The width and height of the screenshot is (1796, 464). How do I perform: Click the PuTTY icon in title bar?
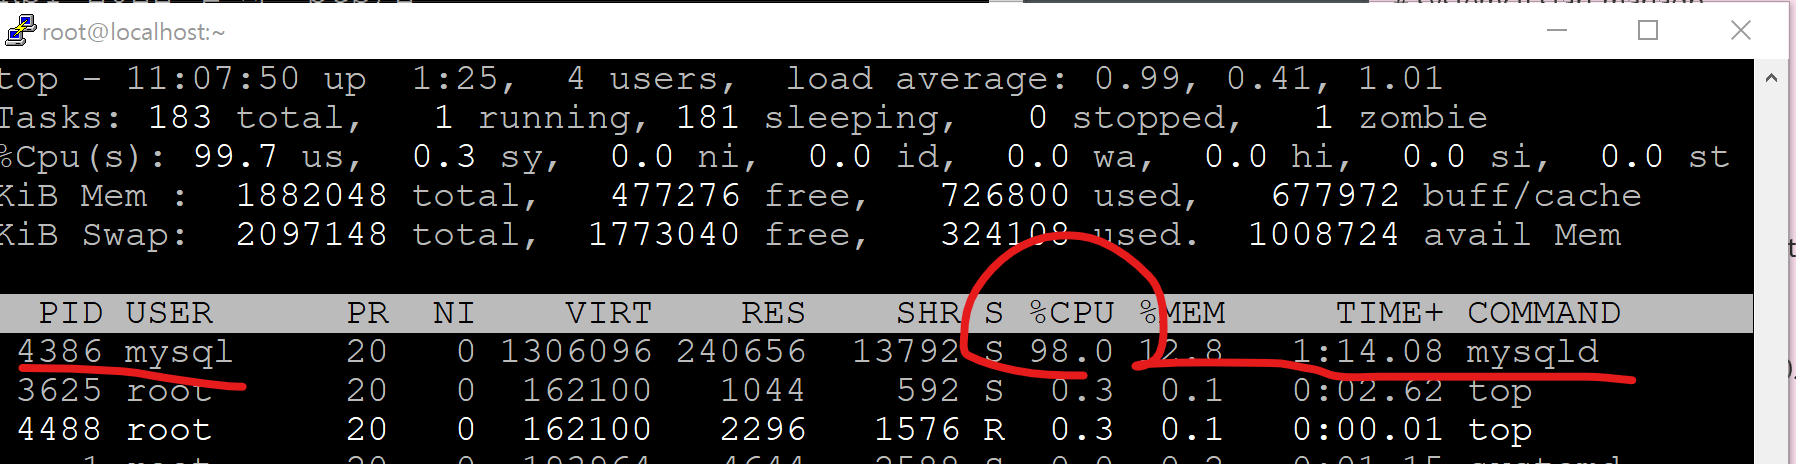(20, 31)
